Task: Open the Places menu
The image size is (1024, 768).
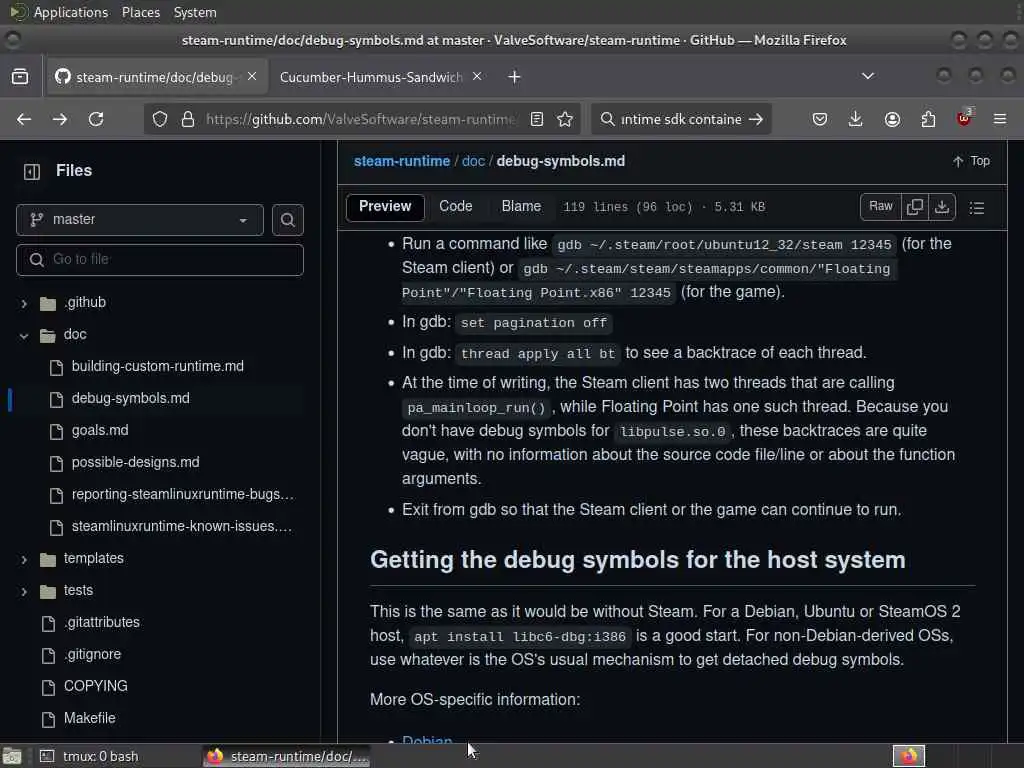Action: [x=141, y=12]
